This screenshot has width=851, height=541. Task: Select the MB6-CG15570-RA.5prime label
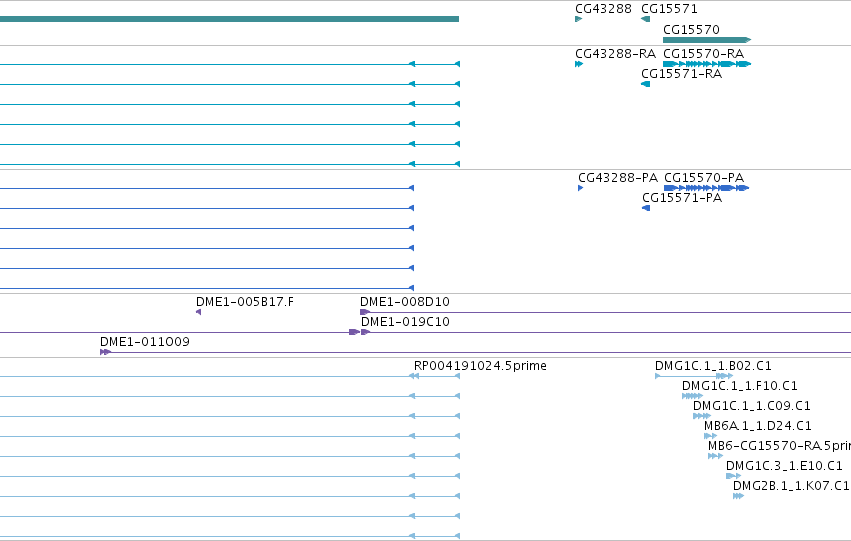779,446
